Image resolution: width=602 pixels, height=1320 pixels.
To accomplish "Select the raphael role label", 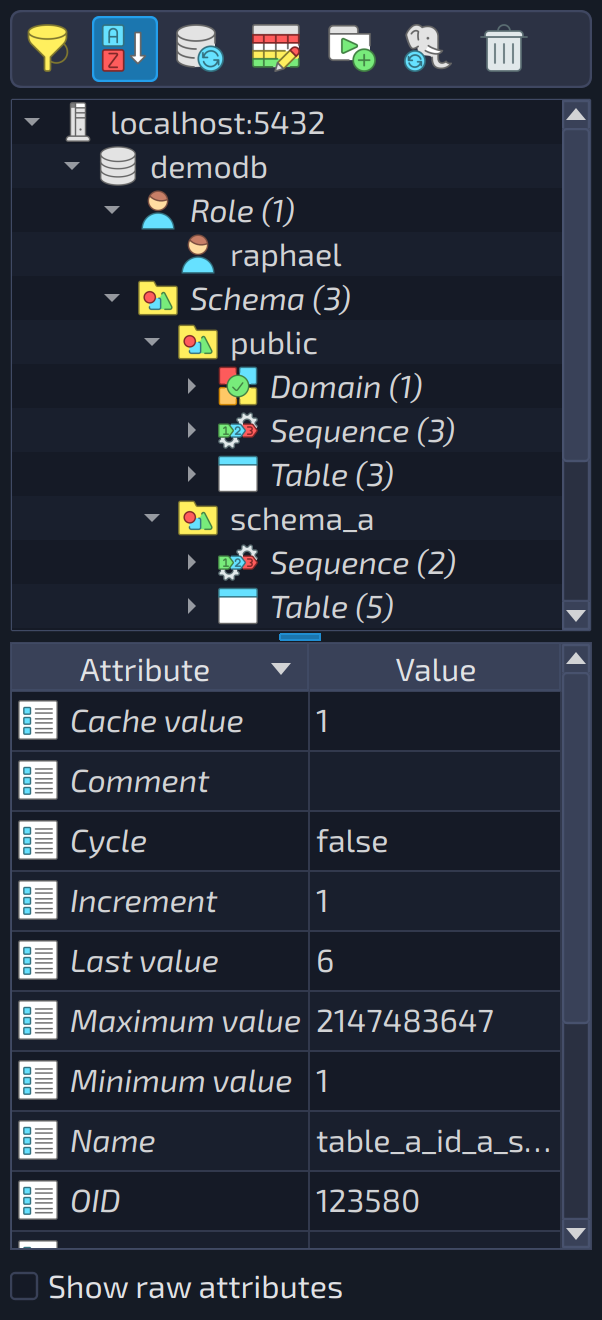I will pyautogui.click(x=286, y=255).
